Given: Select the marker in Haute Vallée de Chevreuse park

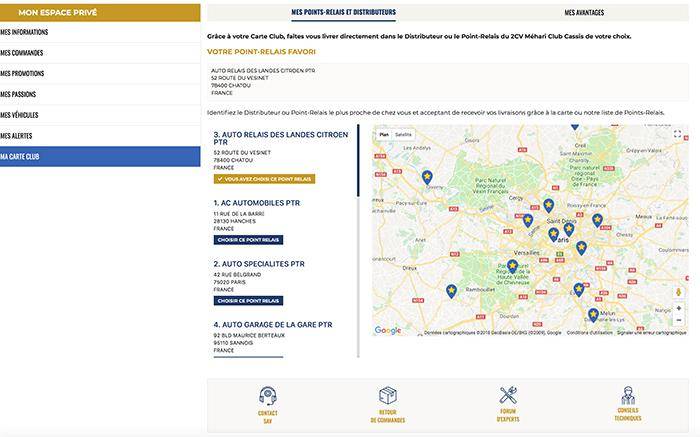Looking at the screenshot, I should [512, 266].
